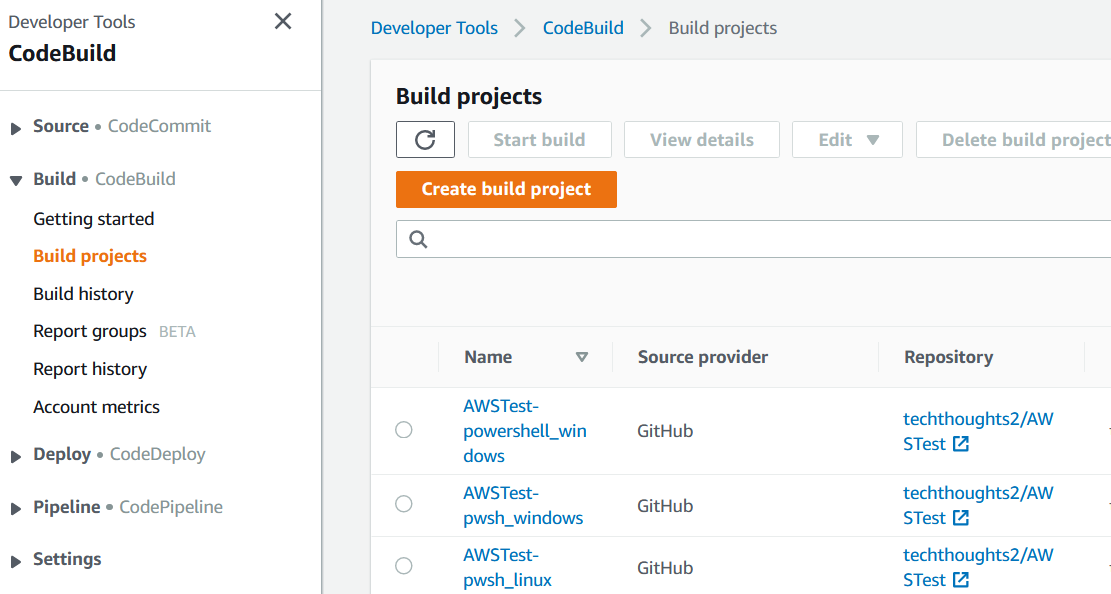Screen dimensions: 1111x594
Task: Open external link icon for AWSTest-powershell_windows repository
Action: [961, 444]
